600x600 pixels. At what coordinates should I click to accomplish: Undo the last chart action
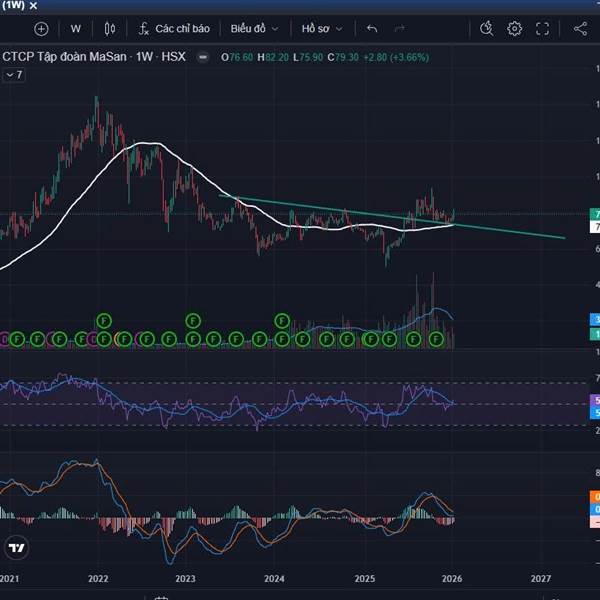point(372,29)
